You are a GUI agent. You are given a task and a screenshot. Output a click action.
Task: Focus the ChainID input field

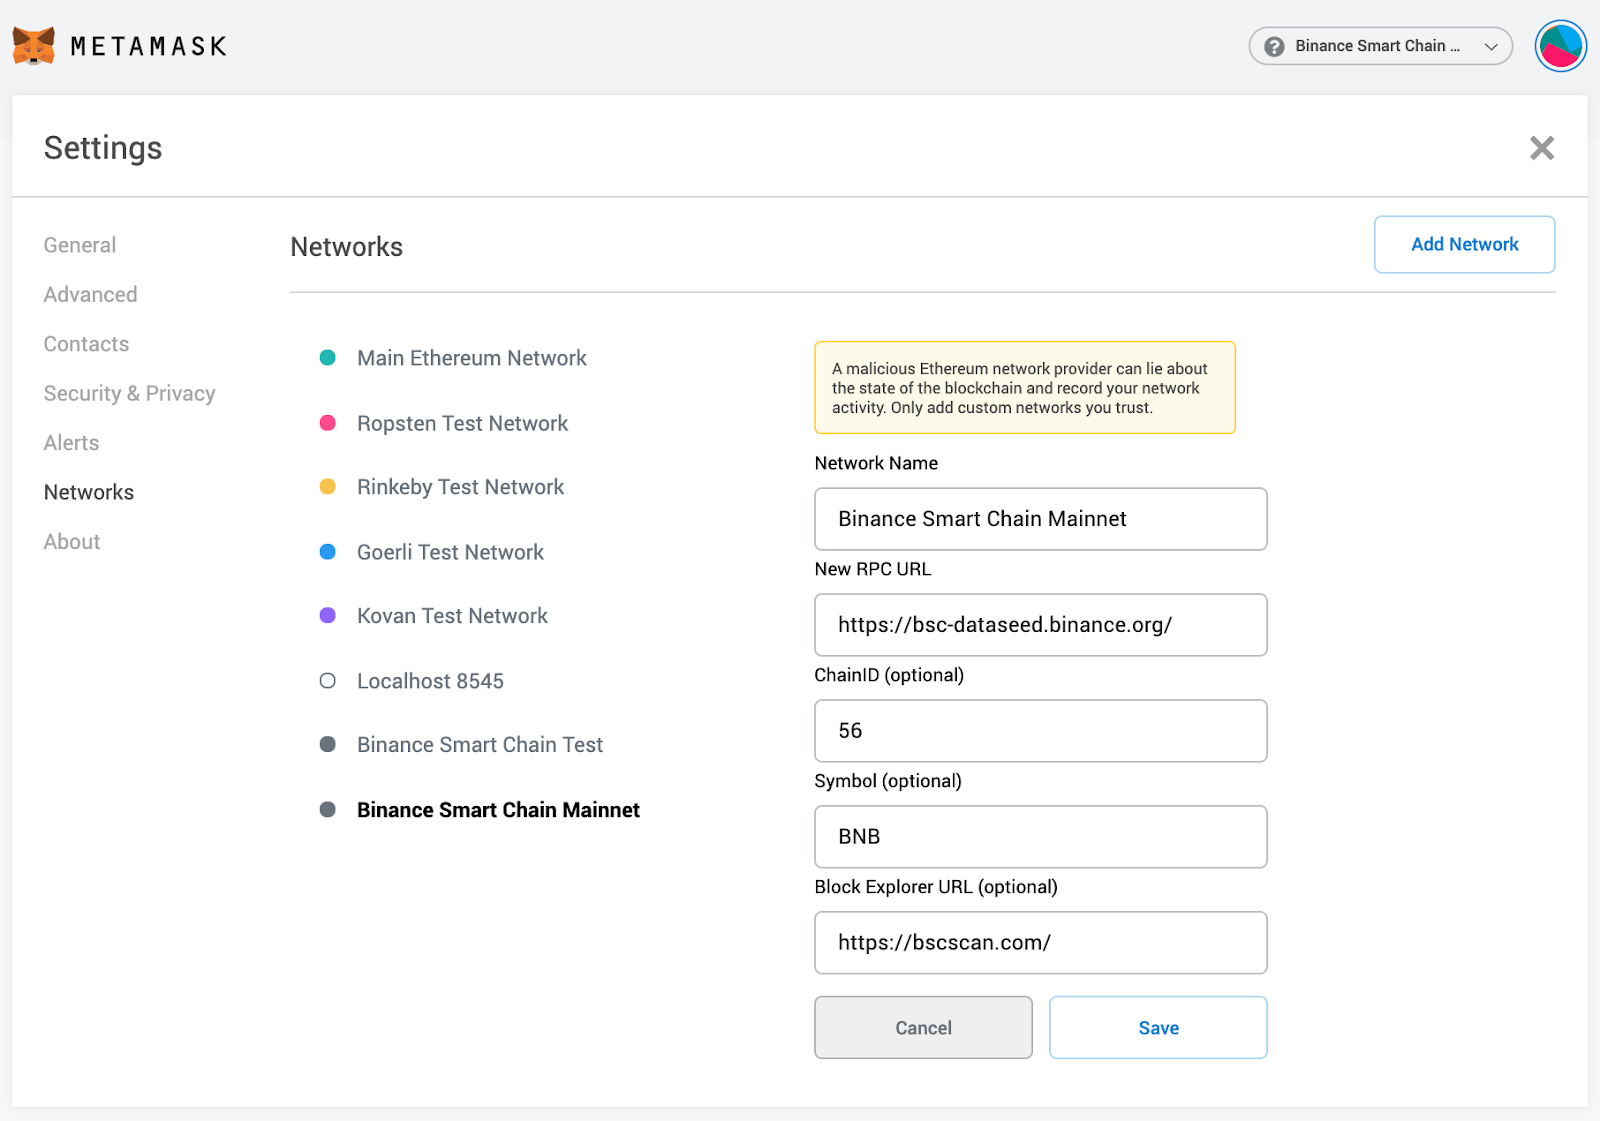click(x=1040, y=731)
